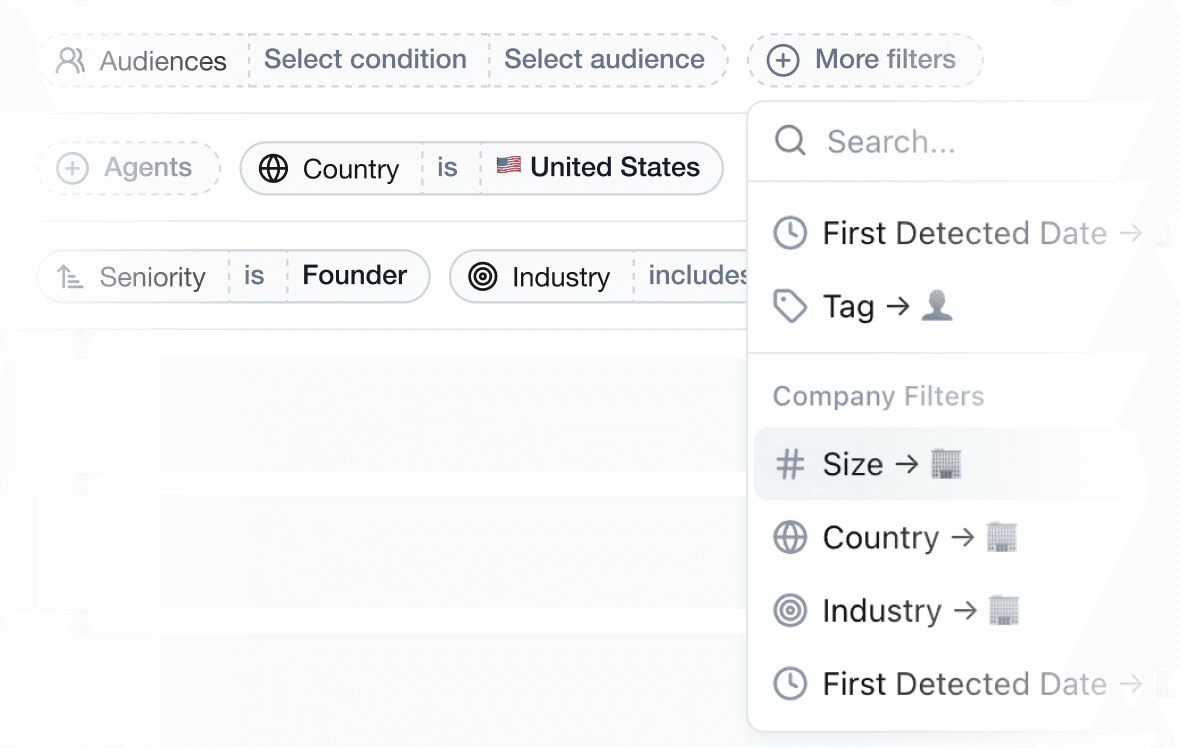
Task: Select the Tag filter option
Action: click(x=849, y=306)
